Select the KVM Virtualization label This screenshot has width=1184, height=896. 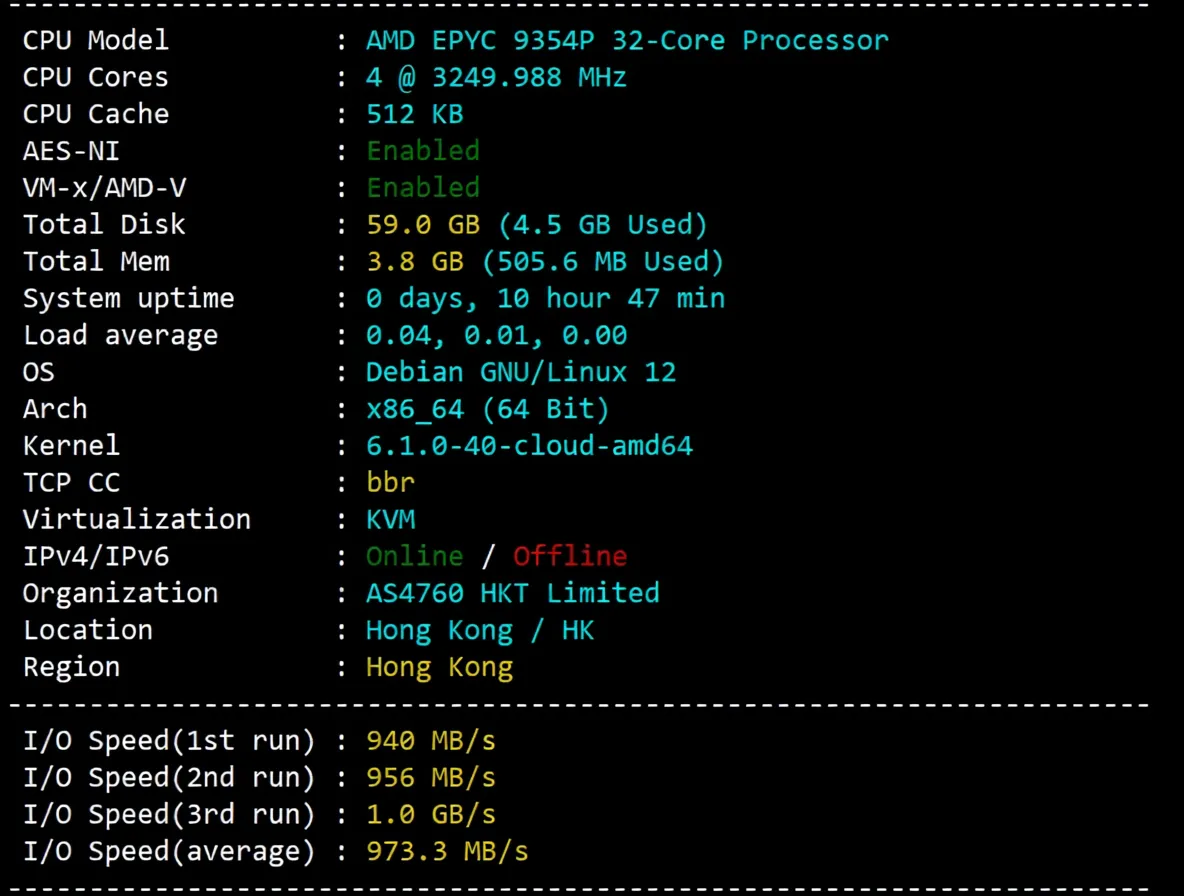tap(390, 519)
